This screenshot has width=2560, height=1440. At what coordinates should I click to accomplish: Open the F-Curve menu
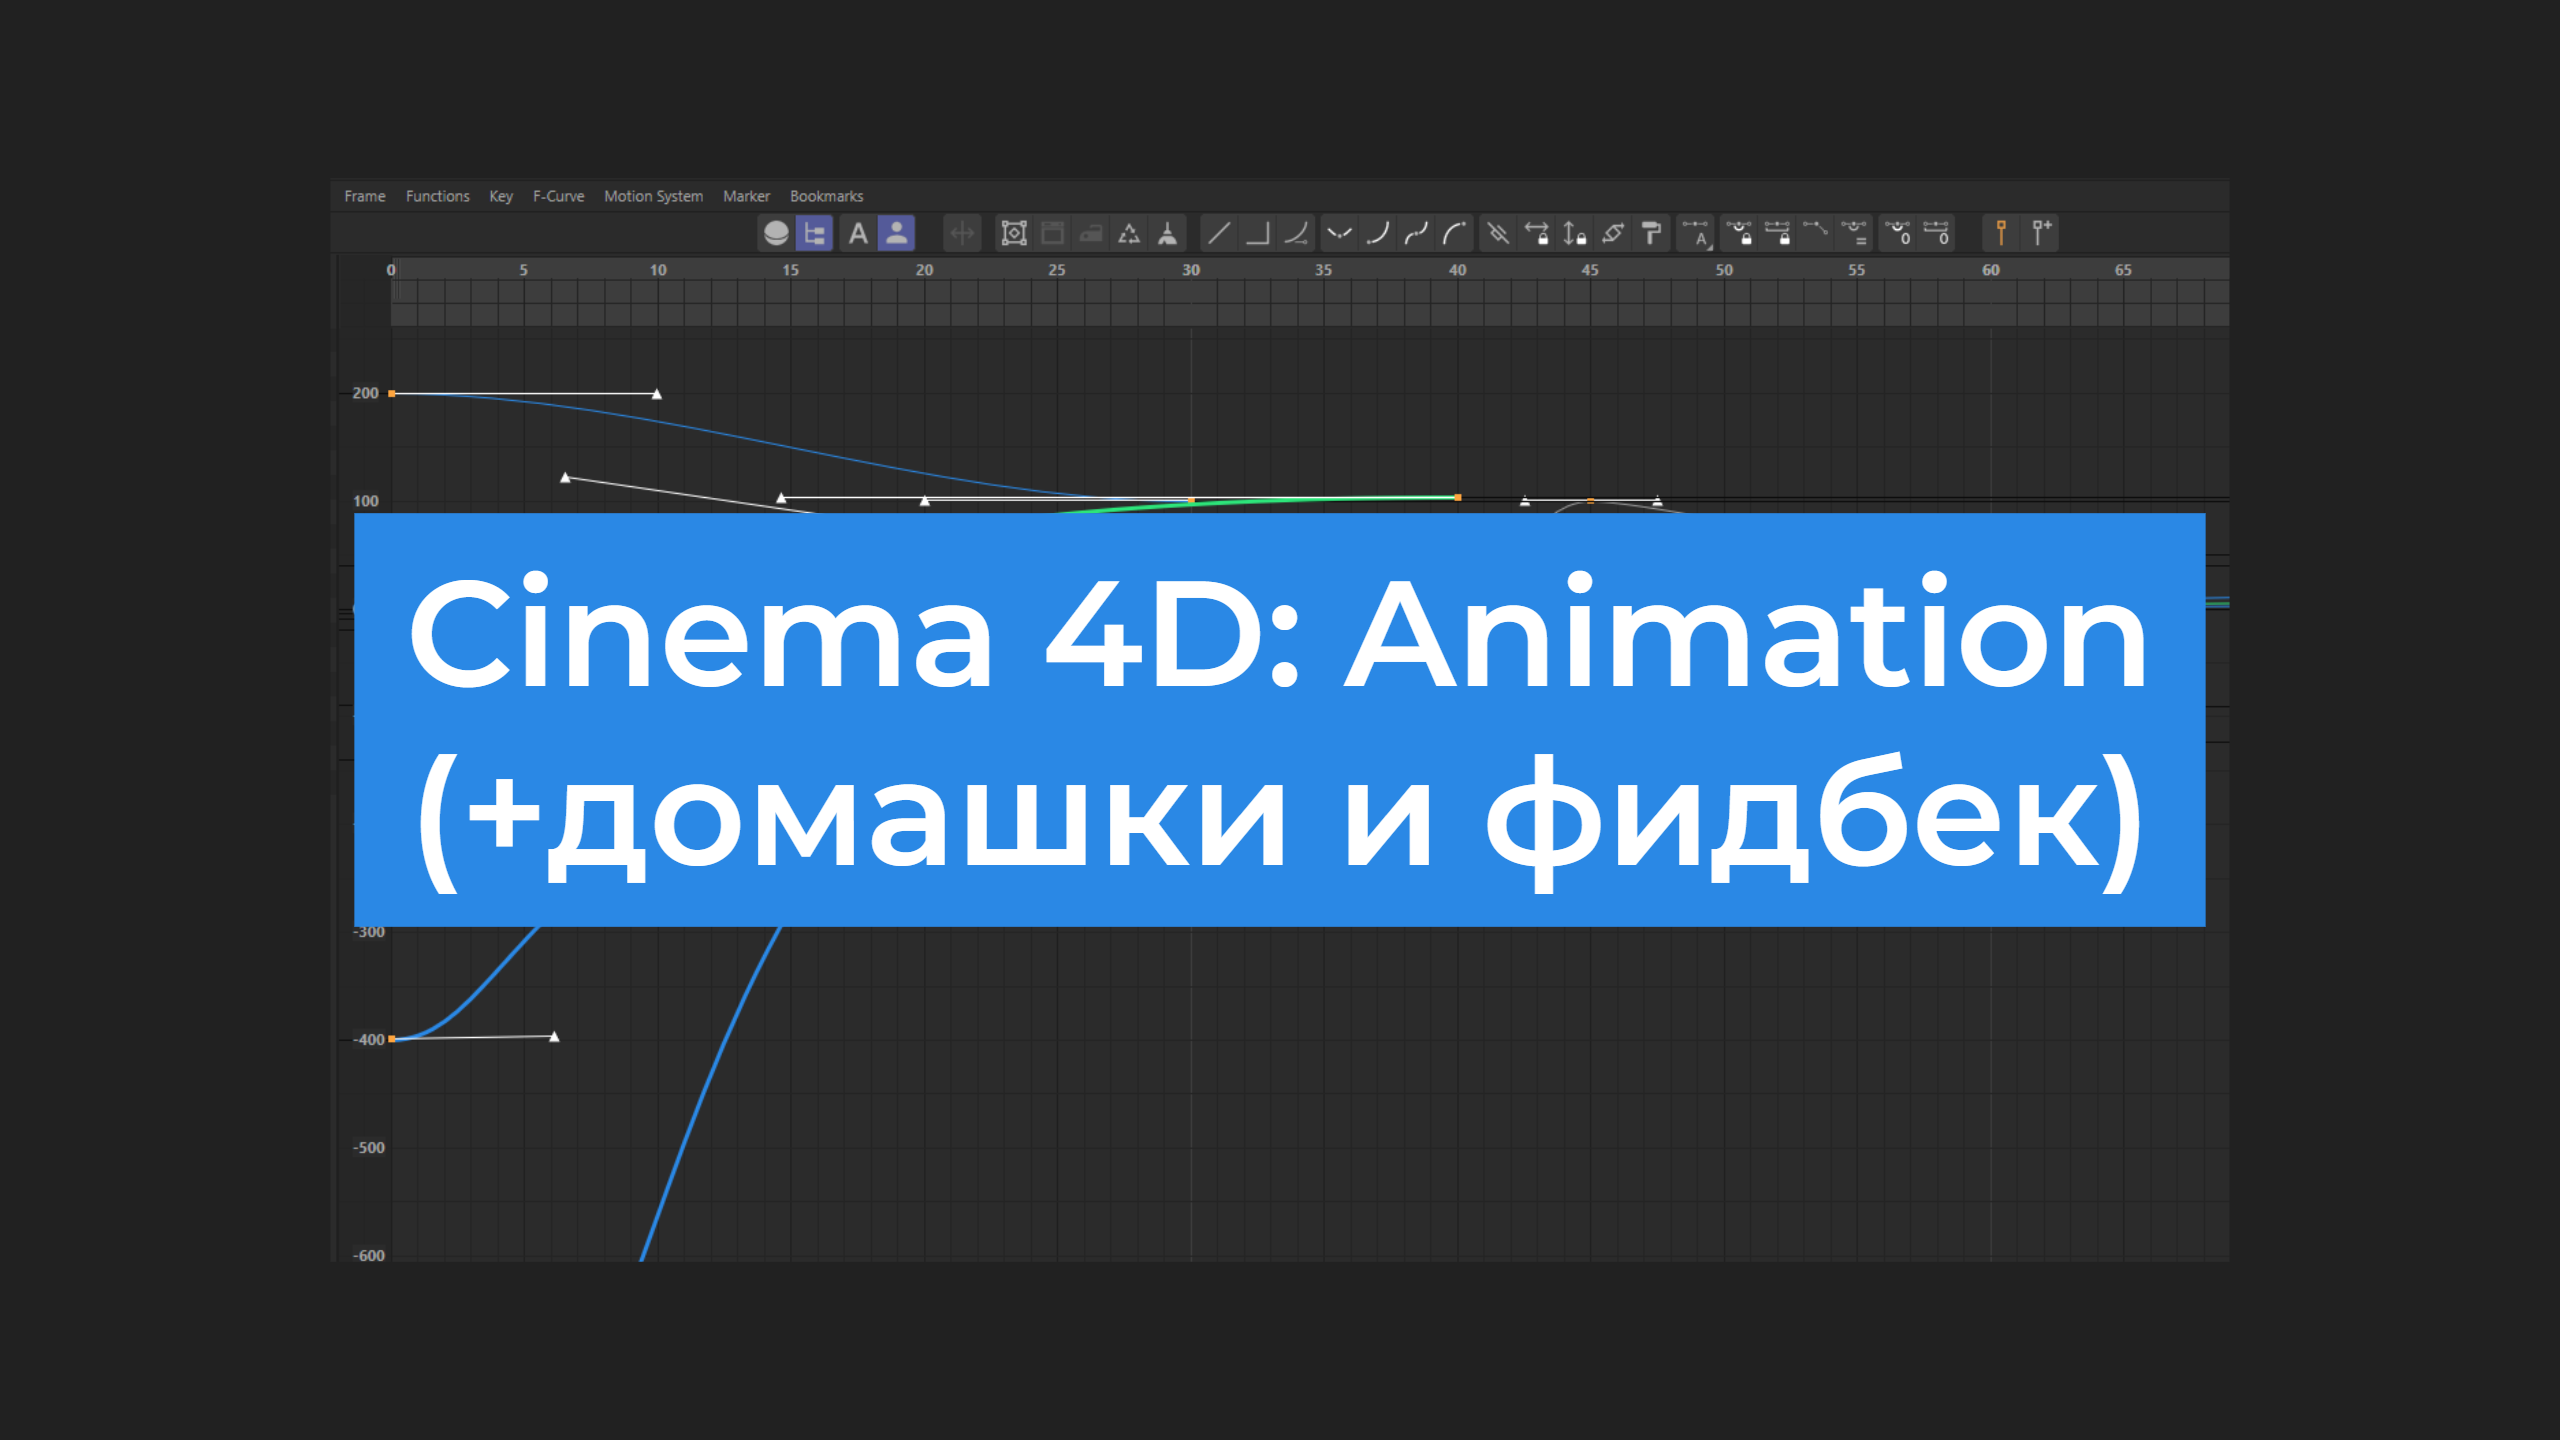point(558,196)
